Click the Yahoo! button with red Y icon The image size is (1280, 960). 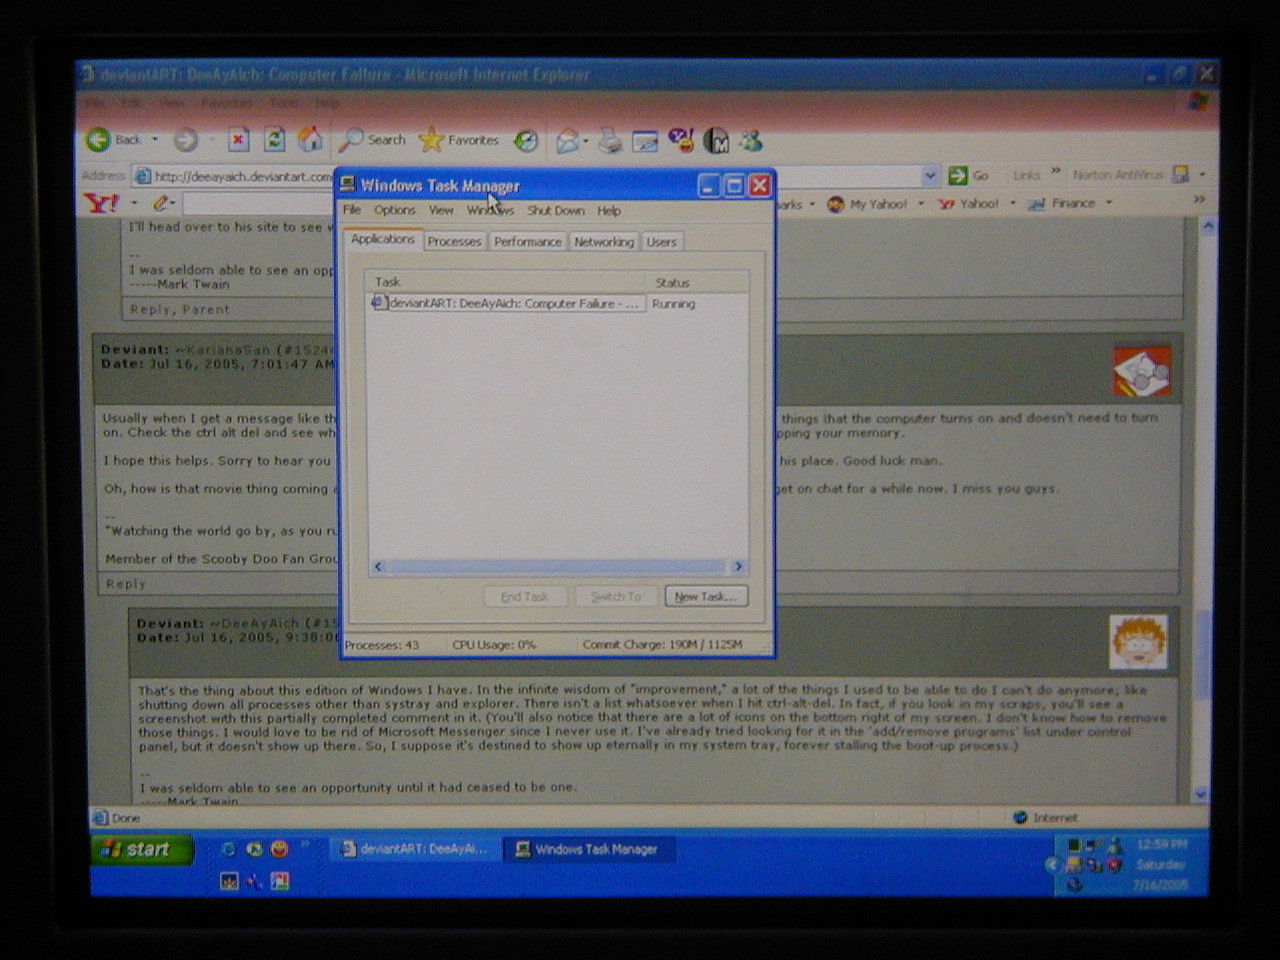pyautogui.click(x=968, y=204)
